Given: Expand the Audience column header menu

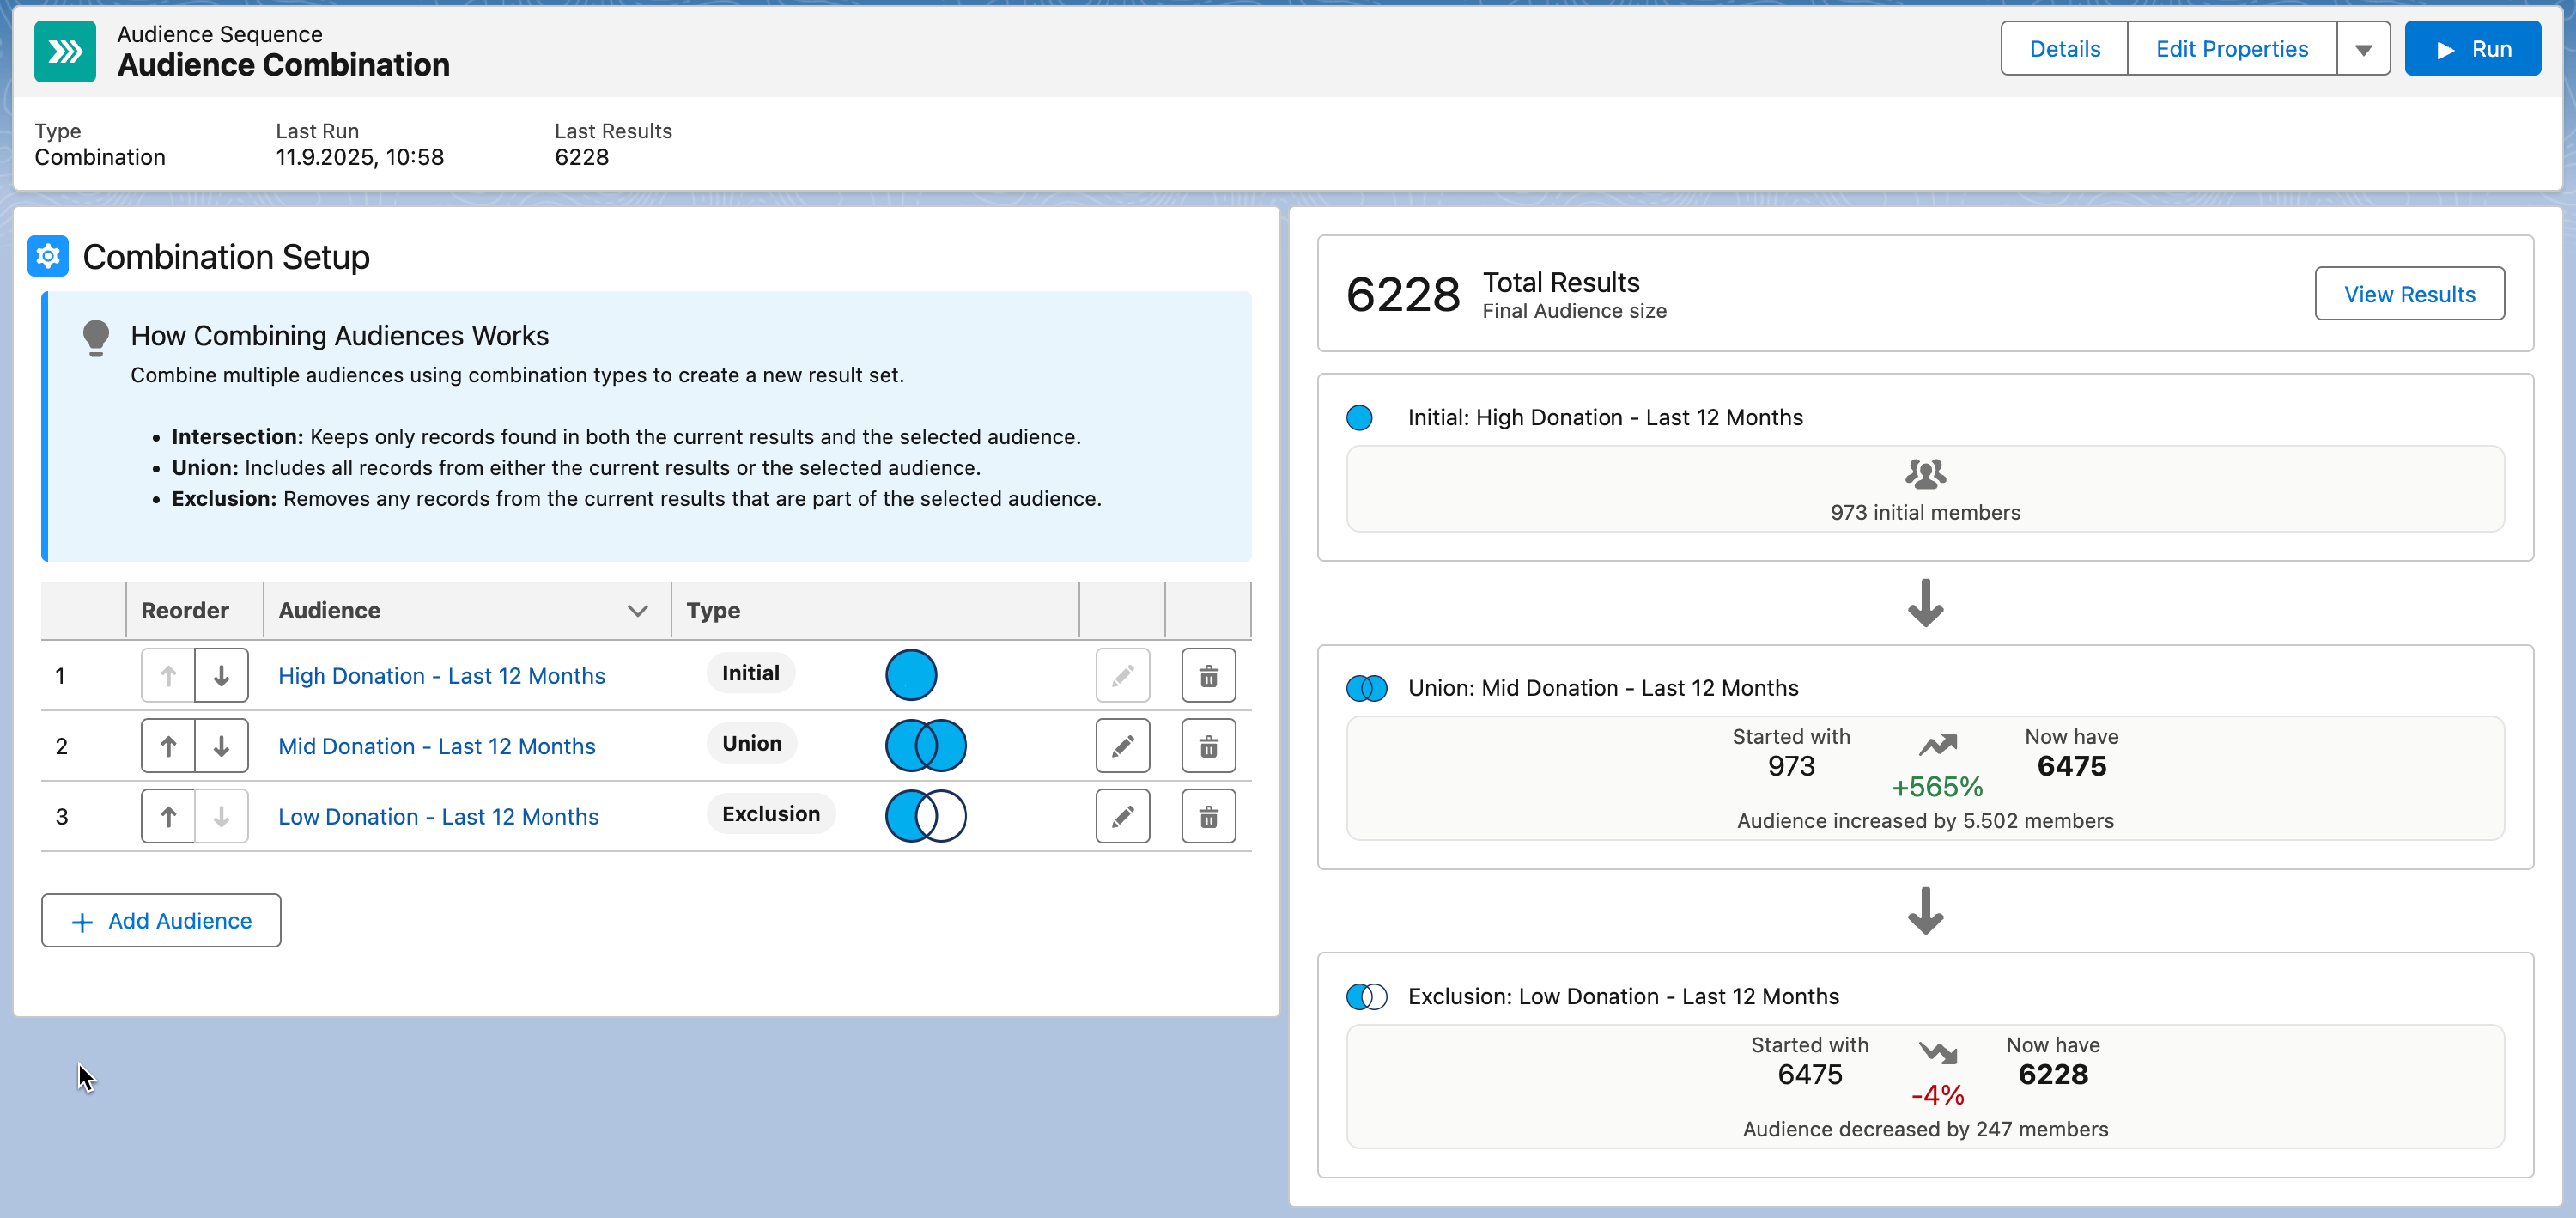Looking at the screenshot, I should click(637, 610).
